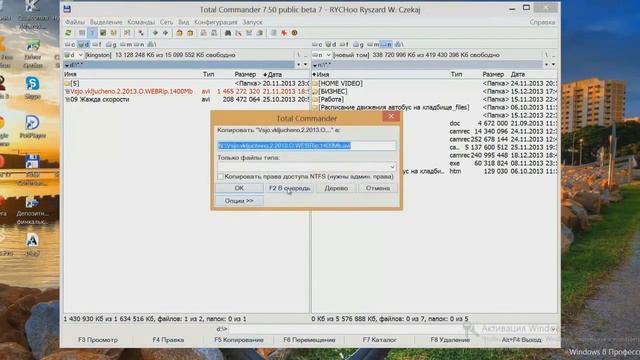
Task: Click the binoculars Search files toolbar icon
Action: 228,33
